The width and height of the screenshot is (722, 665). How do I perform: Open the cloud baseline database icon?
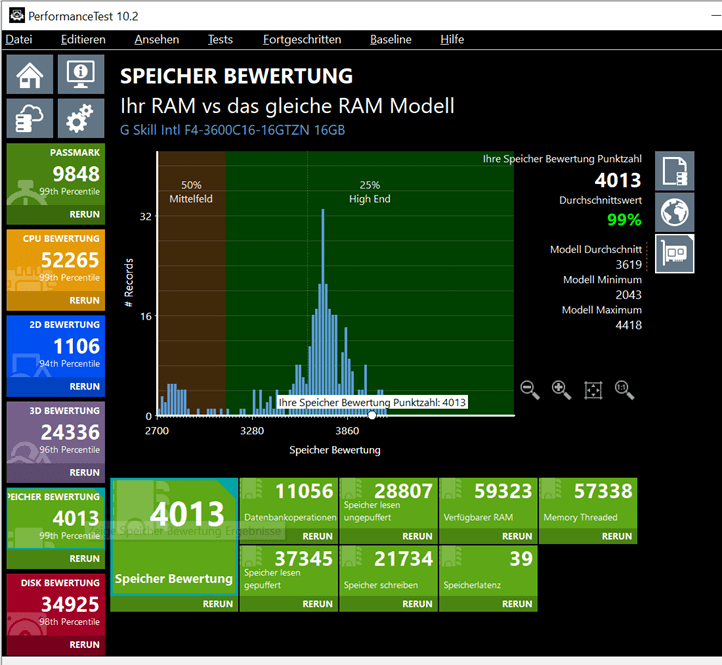(30, 118)
